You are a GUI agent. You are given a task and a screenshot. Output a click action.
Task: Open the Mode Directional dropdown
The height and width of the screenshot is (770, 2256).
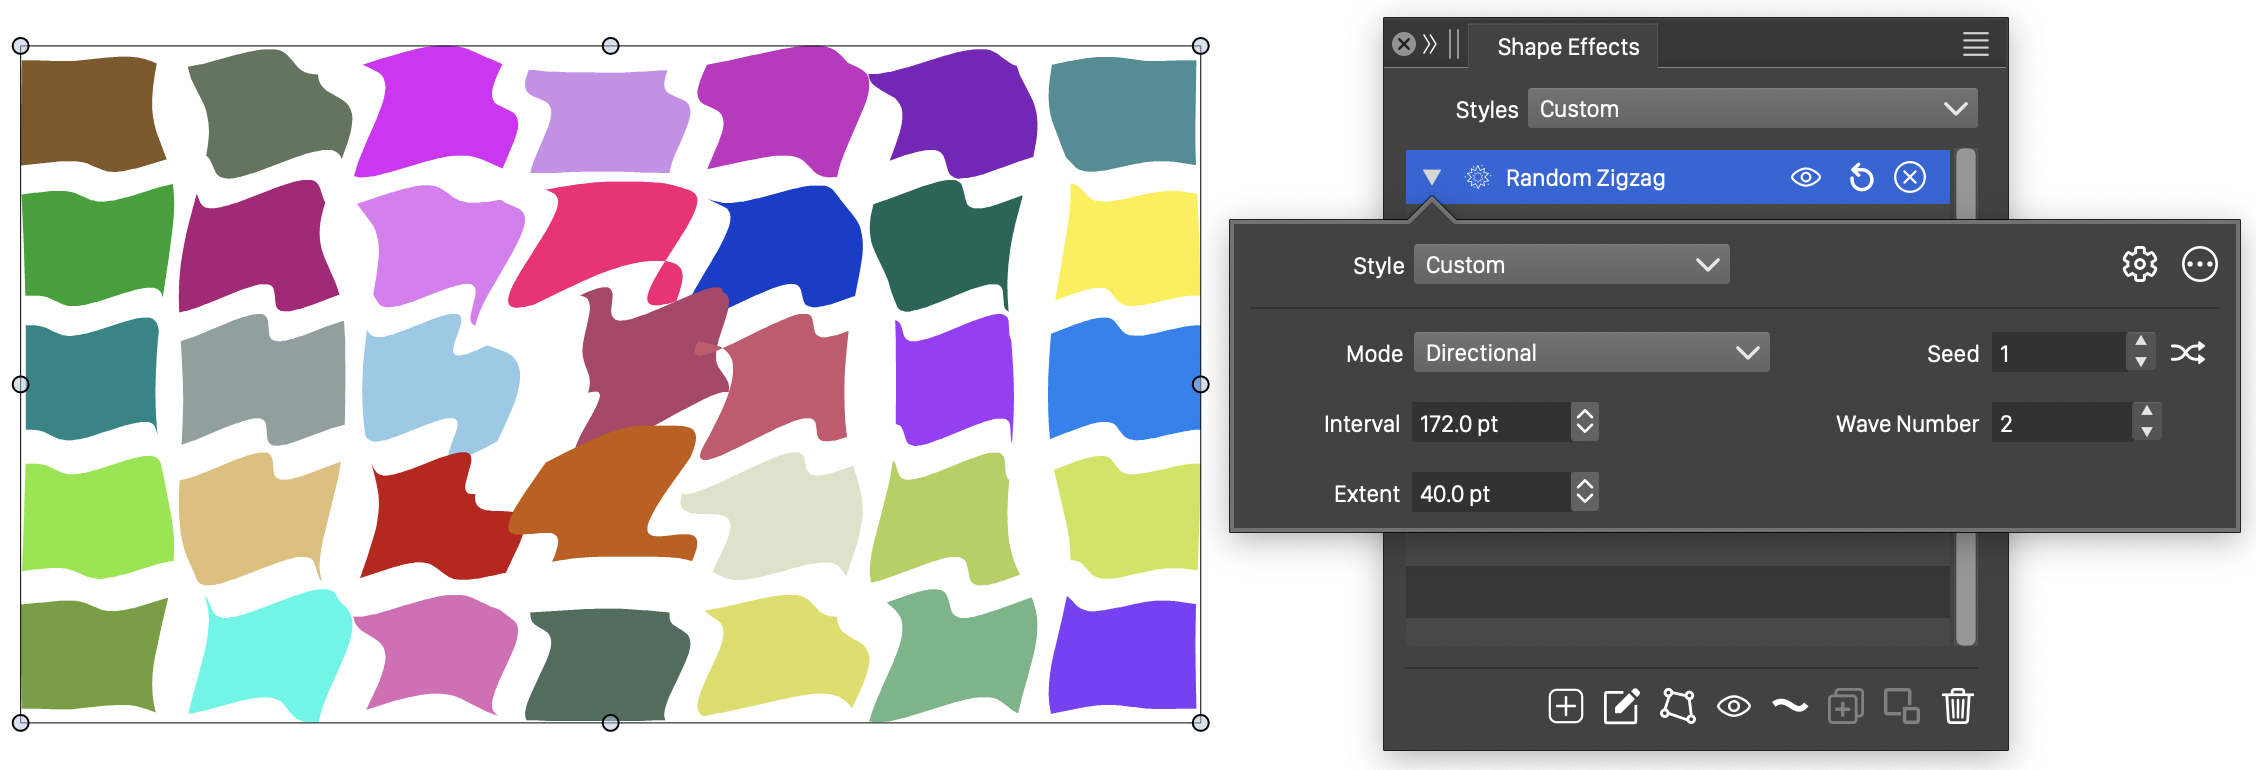pos(1591,353)
